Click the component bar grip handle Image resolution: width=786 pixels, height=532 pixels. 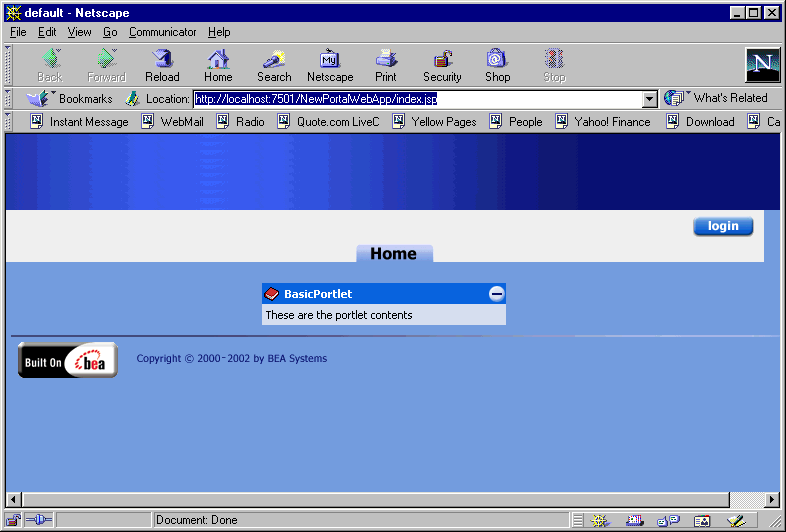[x=577, y=520]
